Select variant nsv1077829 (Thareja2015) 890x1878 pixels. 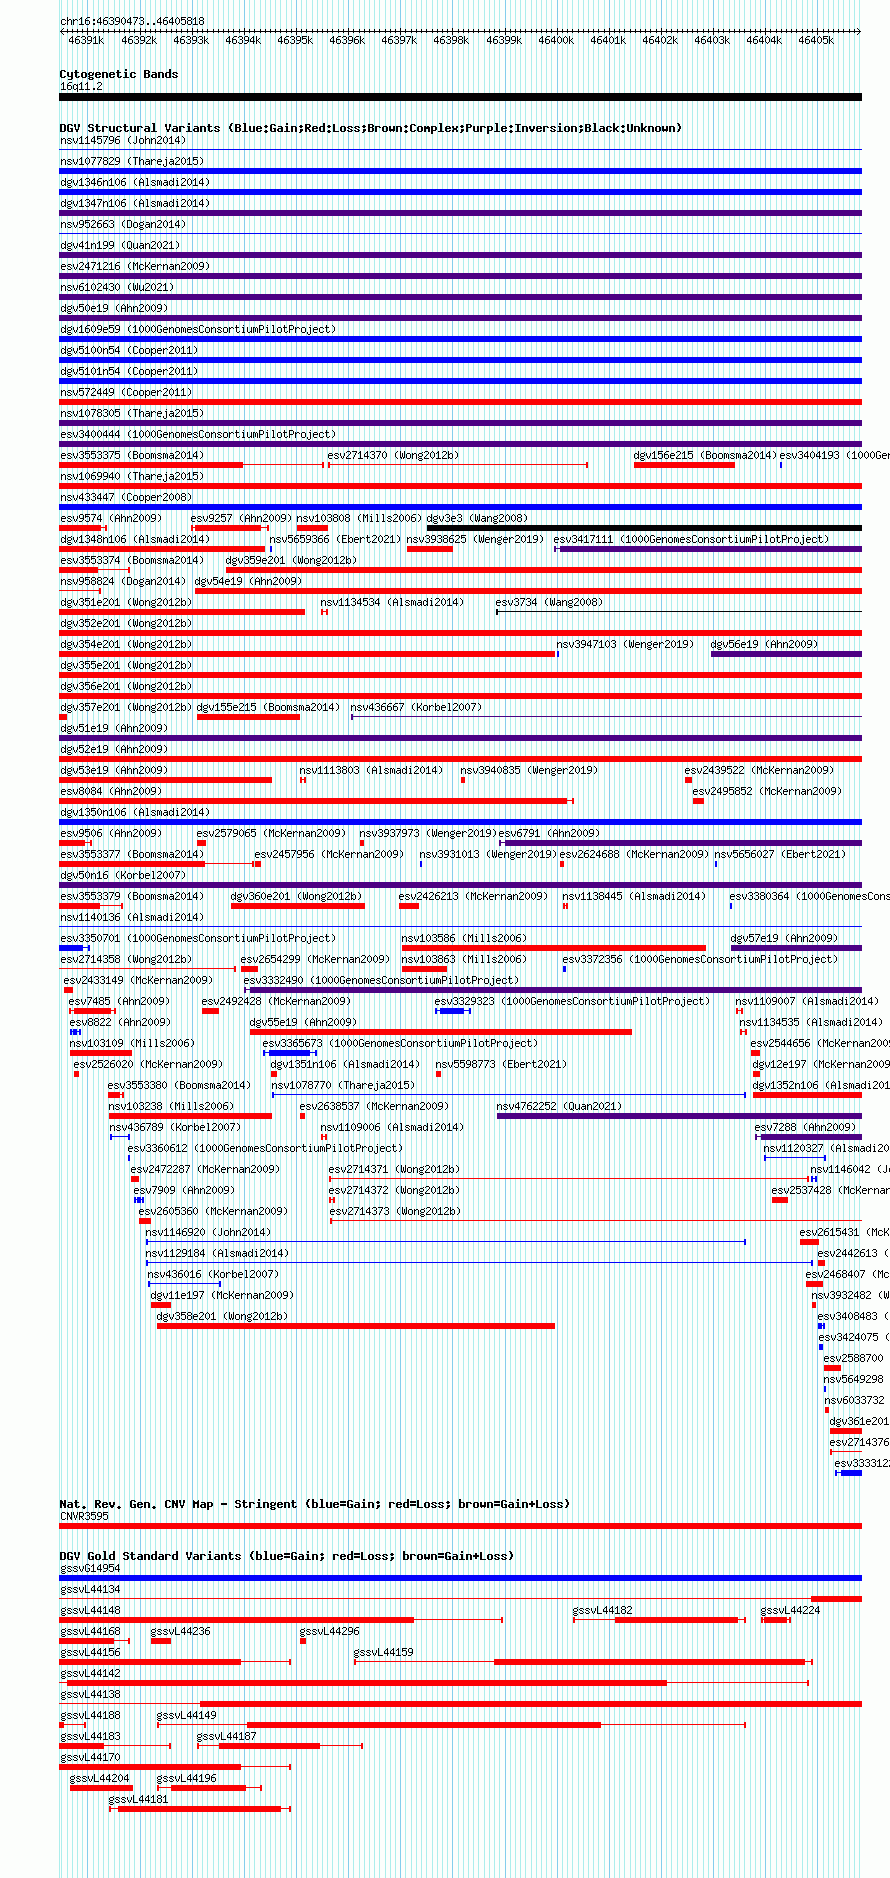(132, 161)
